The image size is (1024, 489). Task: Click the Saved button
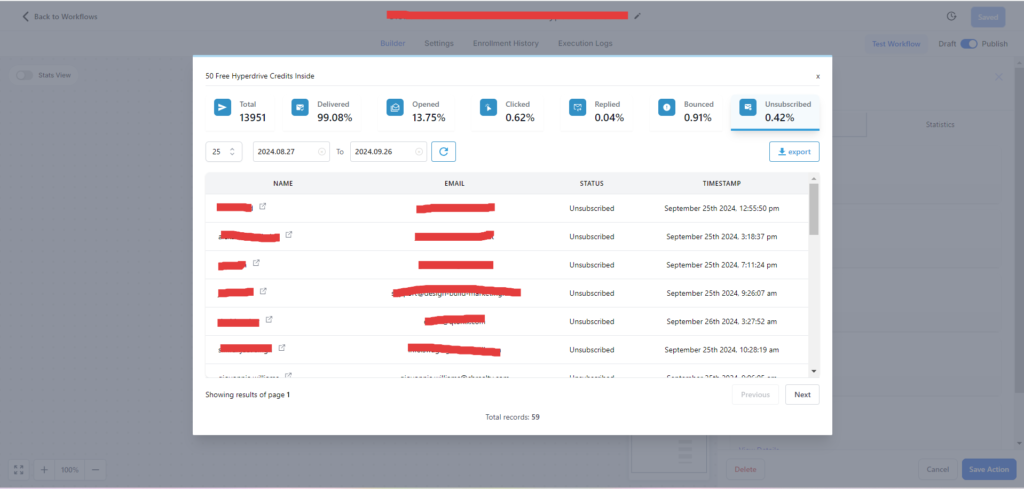988,17
